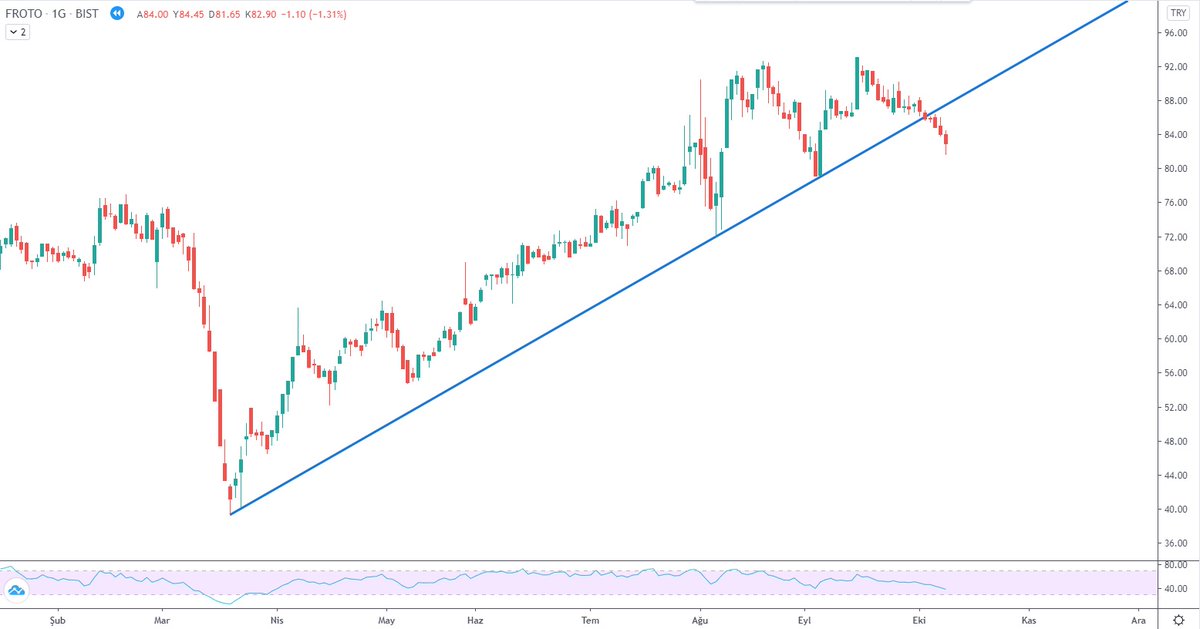1200x629 pixels.
Task: Click the Nis month label
Action: [x=276, y=620]
